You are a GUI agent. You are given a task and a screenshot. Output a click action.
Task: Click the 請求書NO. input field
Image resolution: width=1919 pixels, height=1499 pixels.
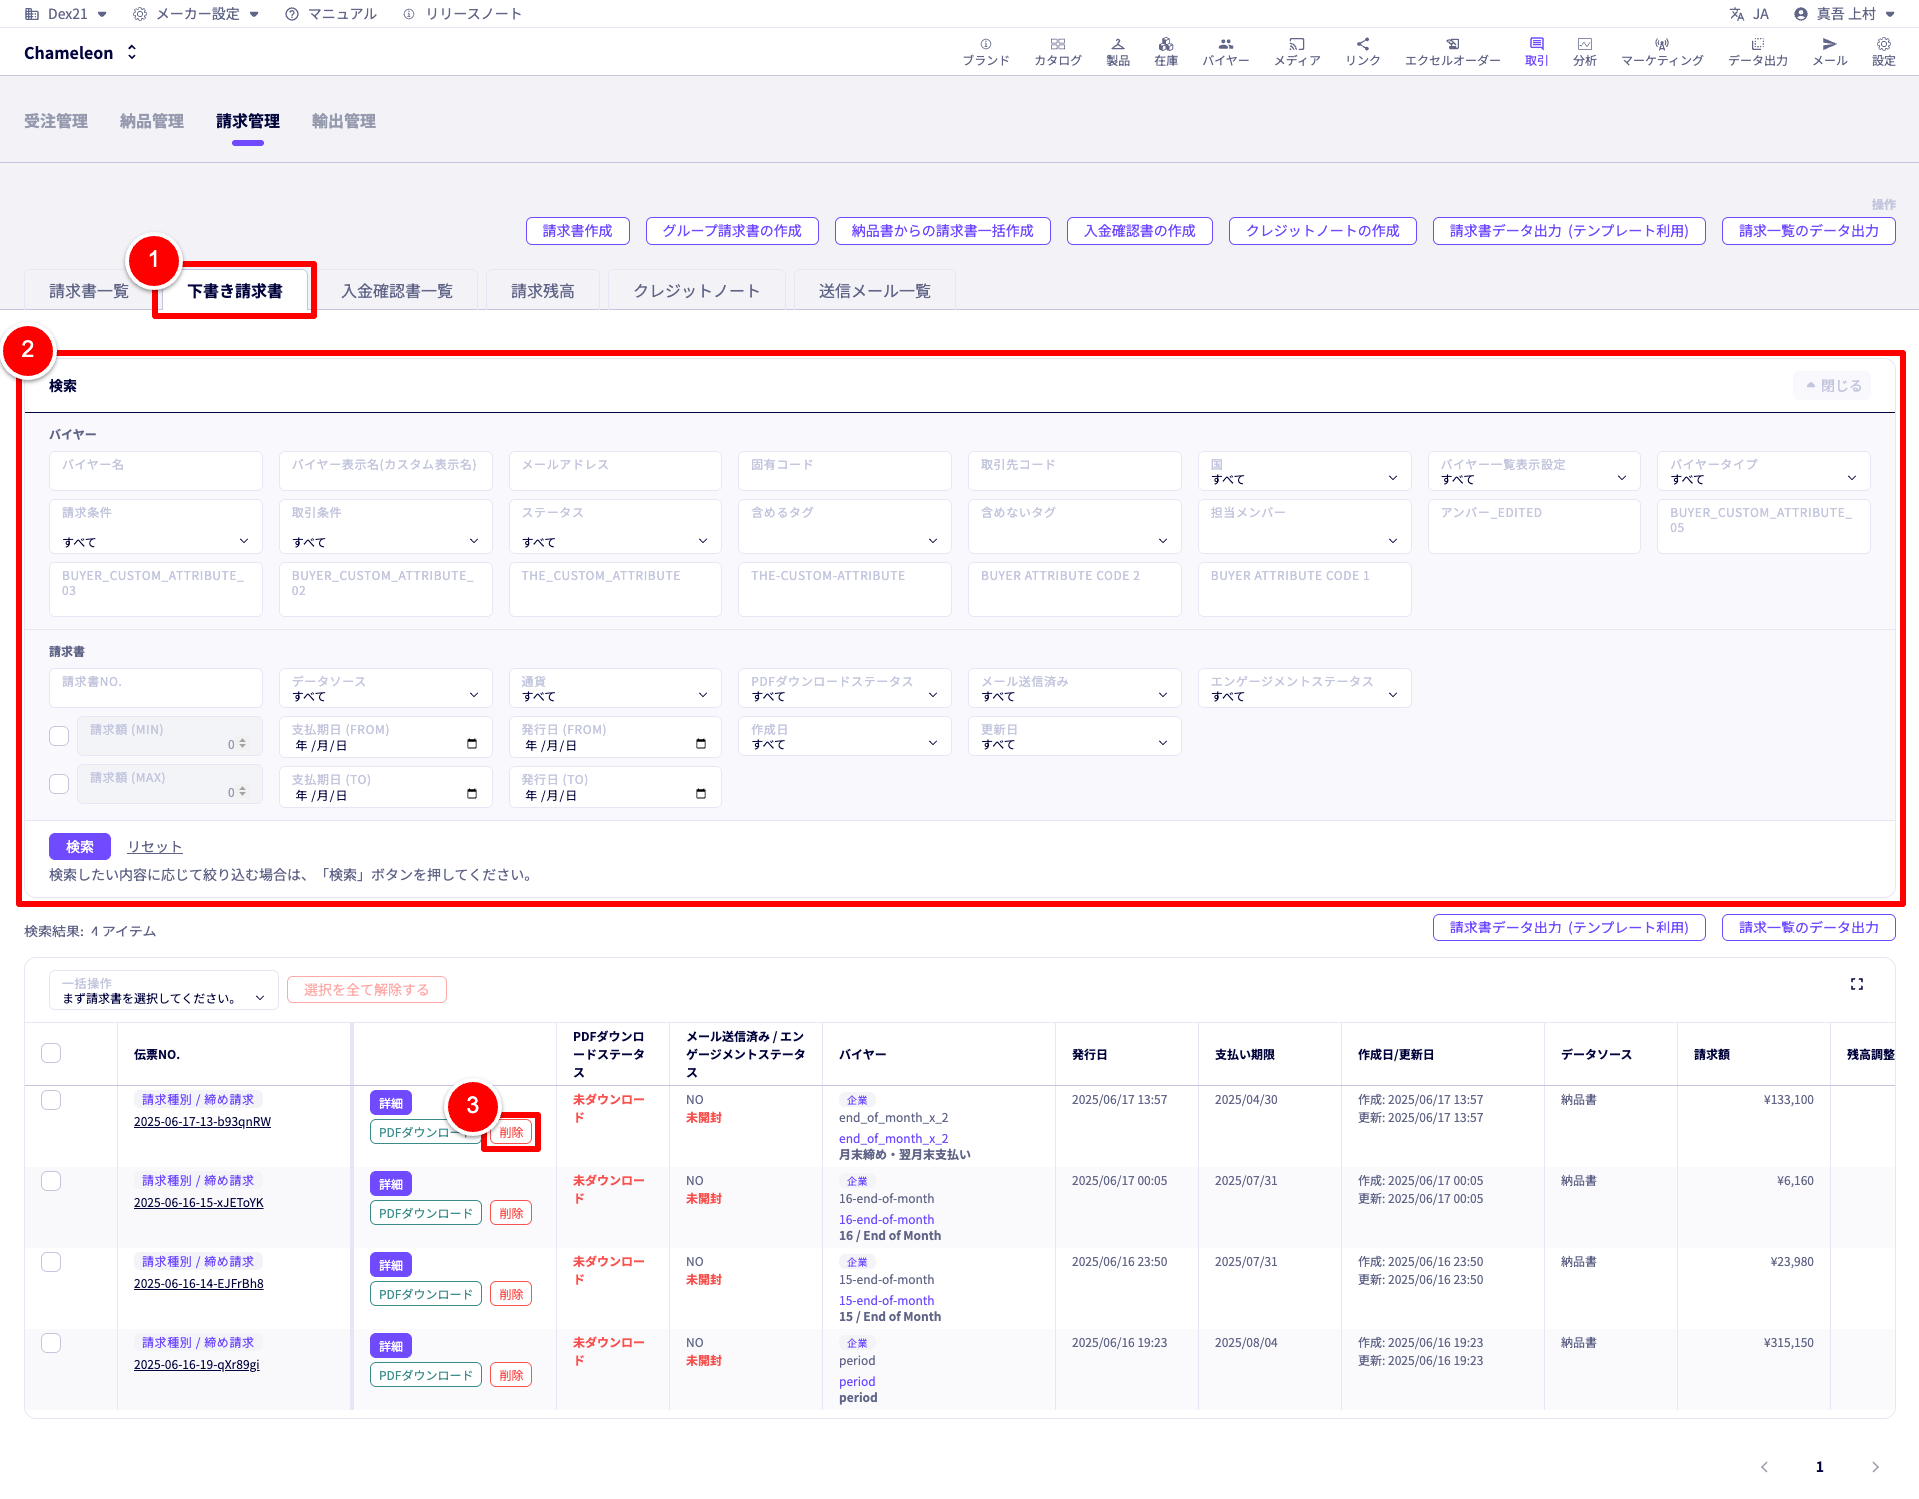(x=156, y=688)
